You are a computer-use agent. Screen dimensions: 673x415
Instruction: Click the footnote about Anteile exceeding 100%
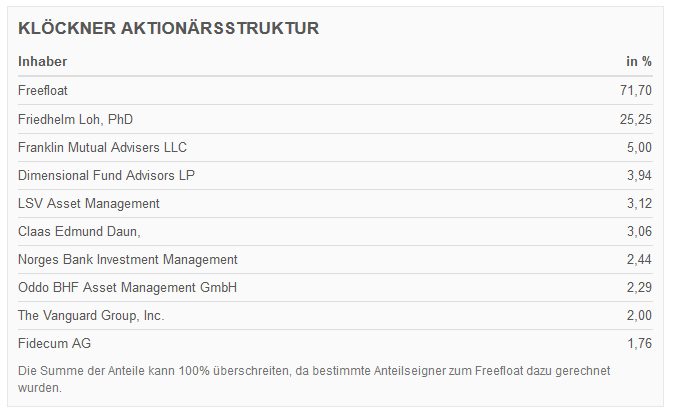(x=314, y=378)
